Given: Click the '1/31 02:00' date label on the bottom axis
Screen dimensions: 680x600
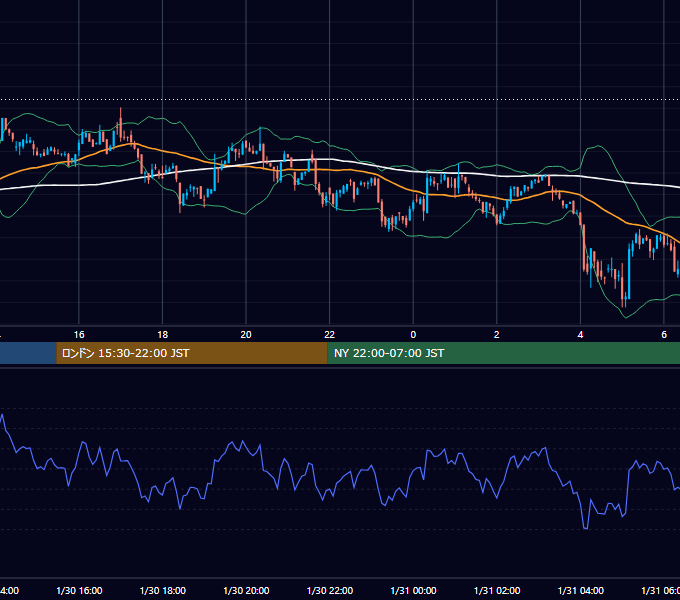Looking at the screenshot, I should [497, 590].
